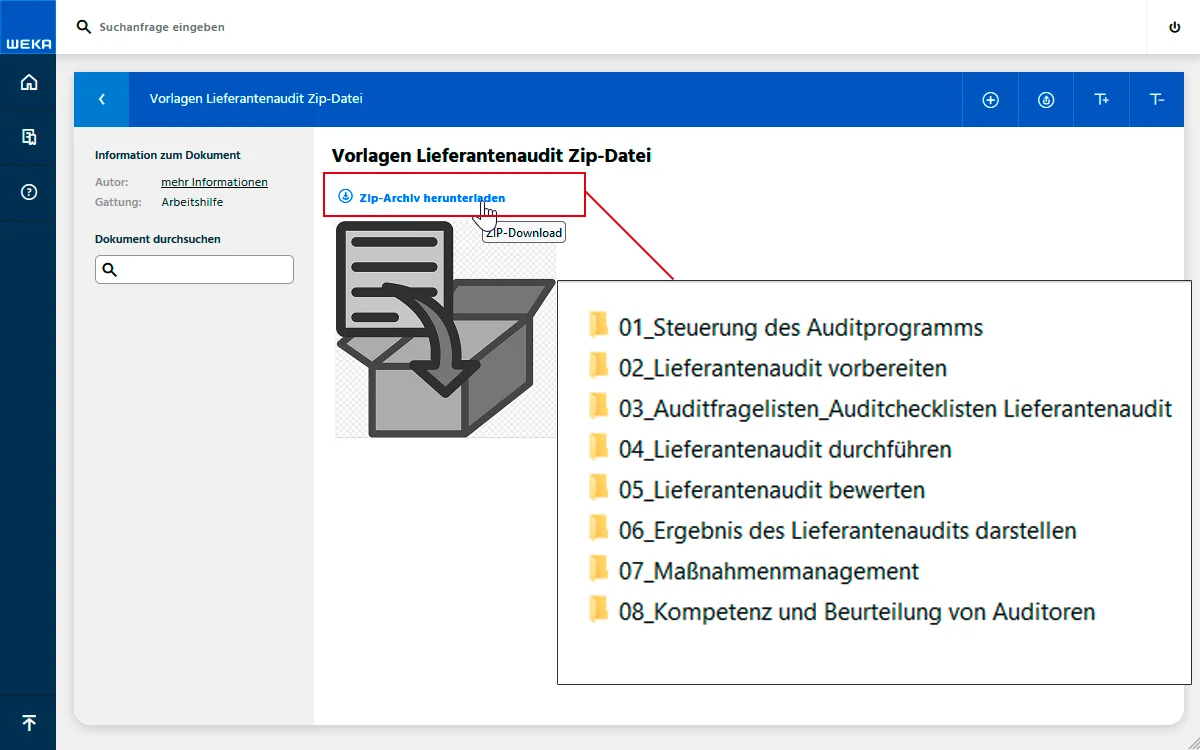Screen dimensions: 1200x750
Task: Increase text size with the T+ icon
Action: pyautogui.click(x=1102, y=99)
